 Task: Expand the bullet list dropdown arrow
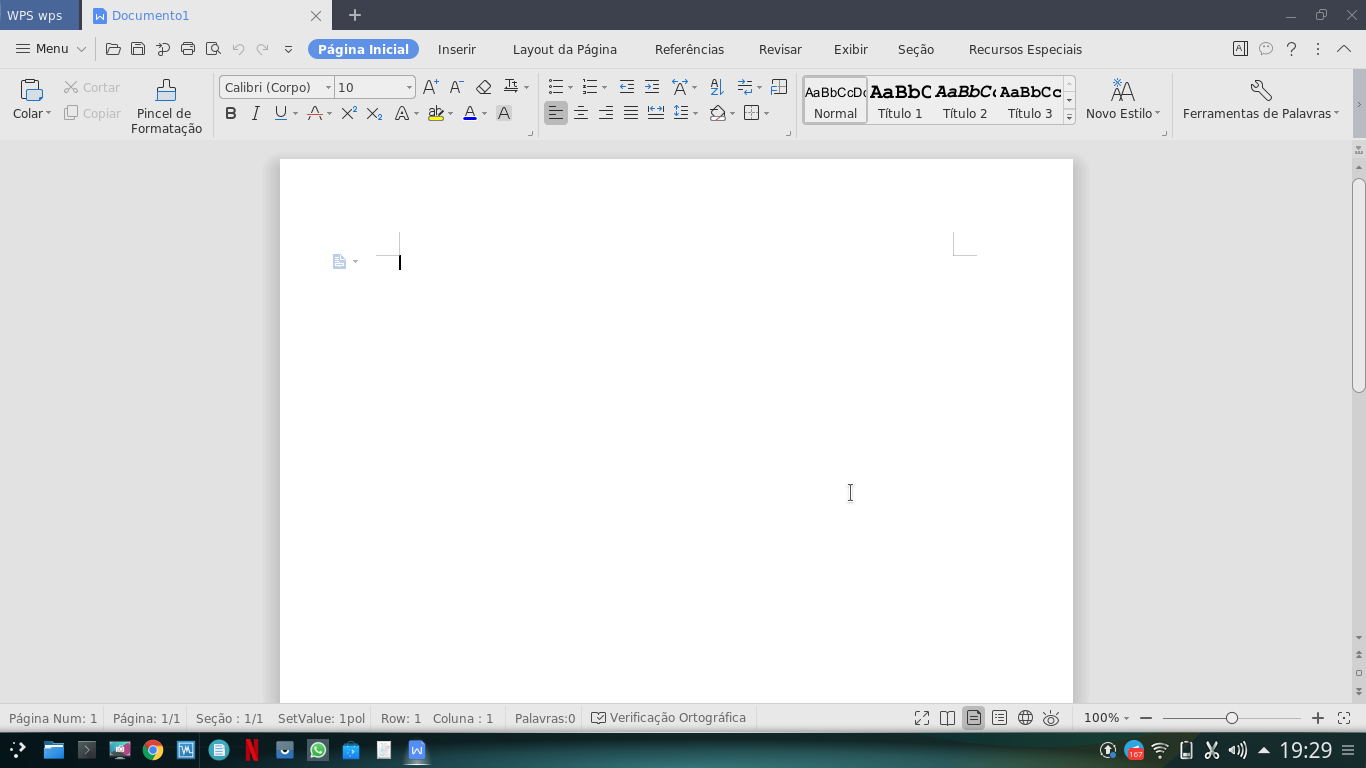(x=571, y=88)
